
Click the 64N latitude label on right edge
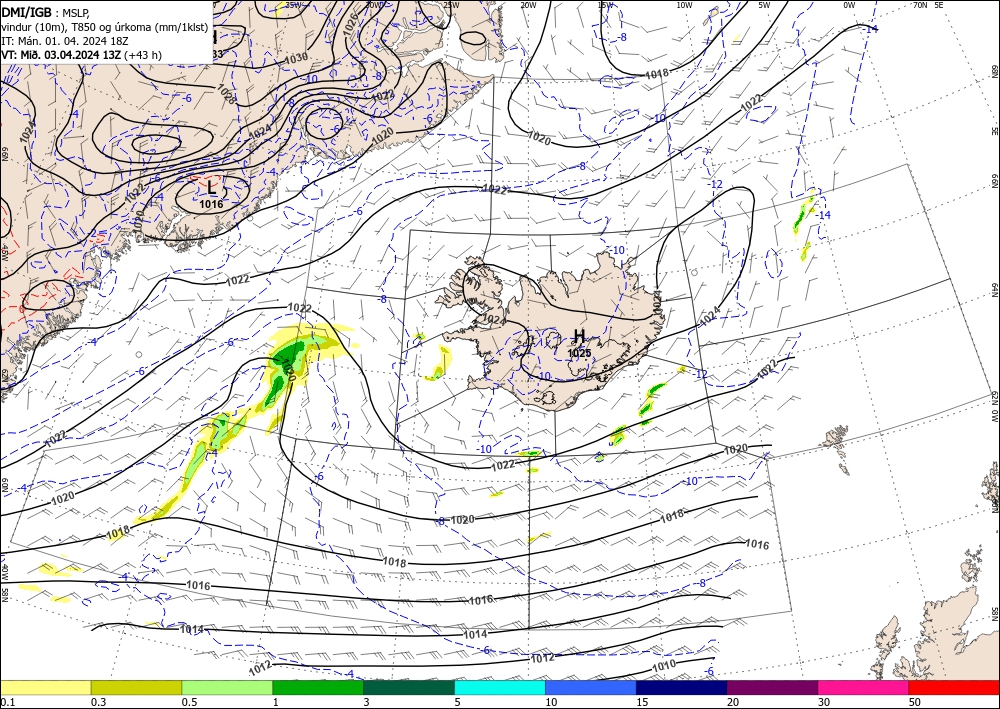[x=994, y=290]
